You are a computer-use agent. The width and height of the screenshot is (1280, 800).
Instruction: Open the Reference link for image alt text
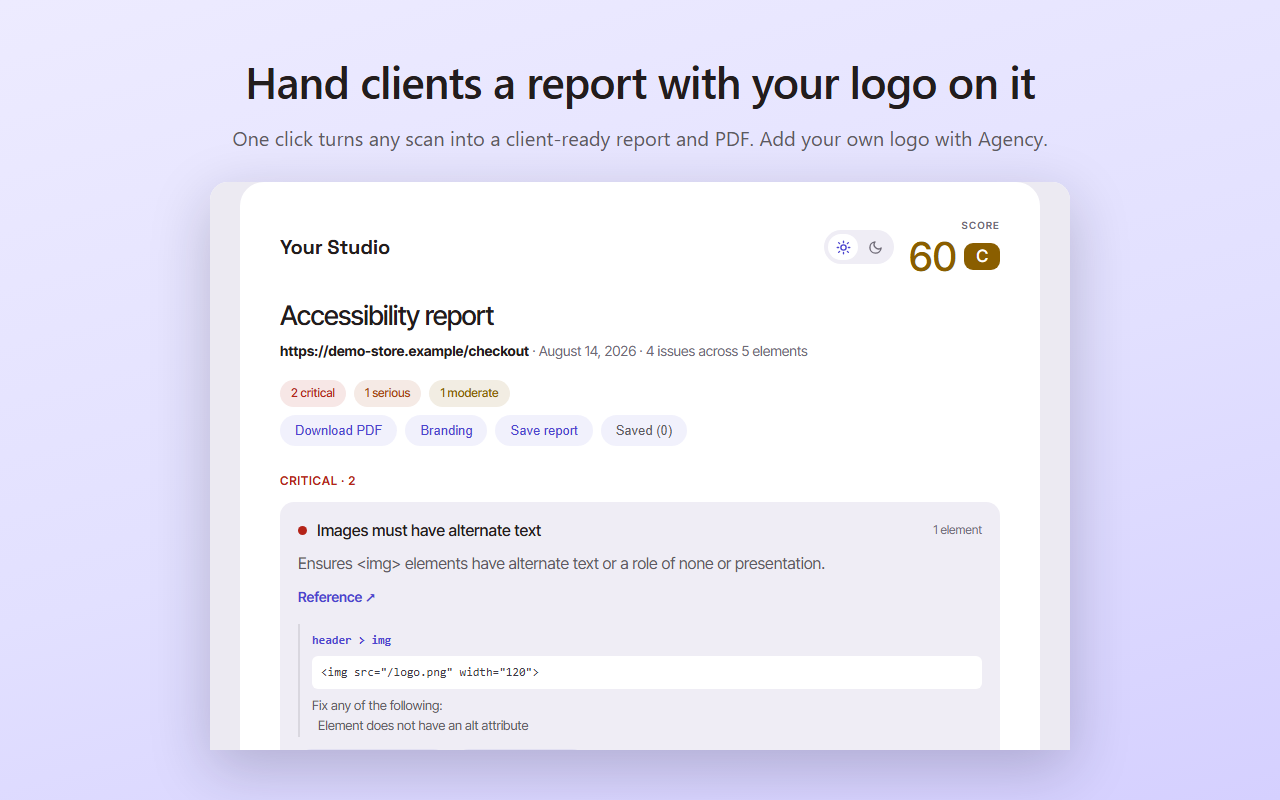point(337,597)
